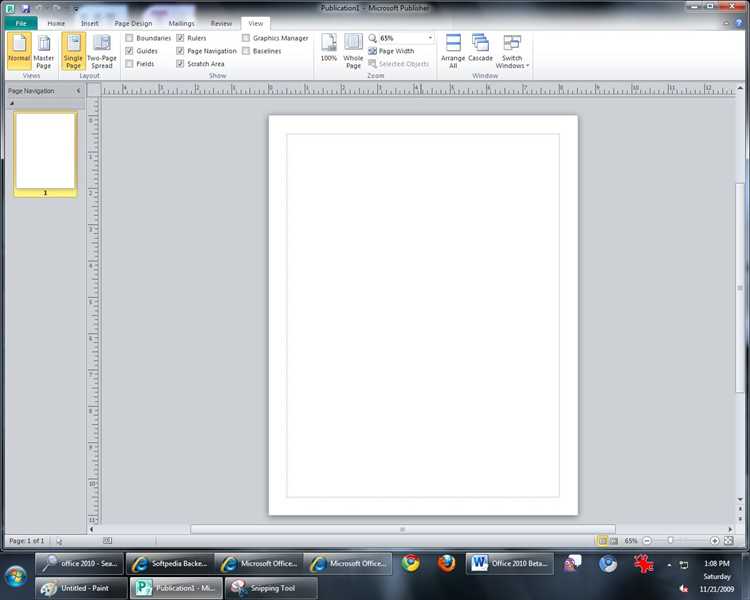Uncheck the Rulers checkbox

pyautogui.click(x=180, y=38)
